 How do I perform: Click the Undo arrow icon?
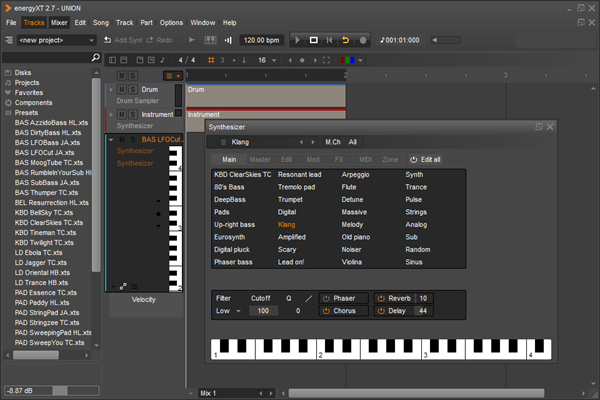108,40
